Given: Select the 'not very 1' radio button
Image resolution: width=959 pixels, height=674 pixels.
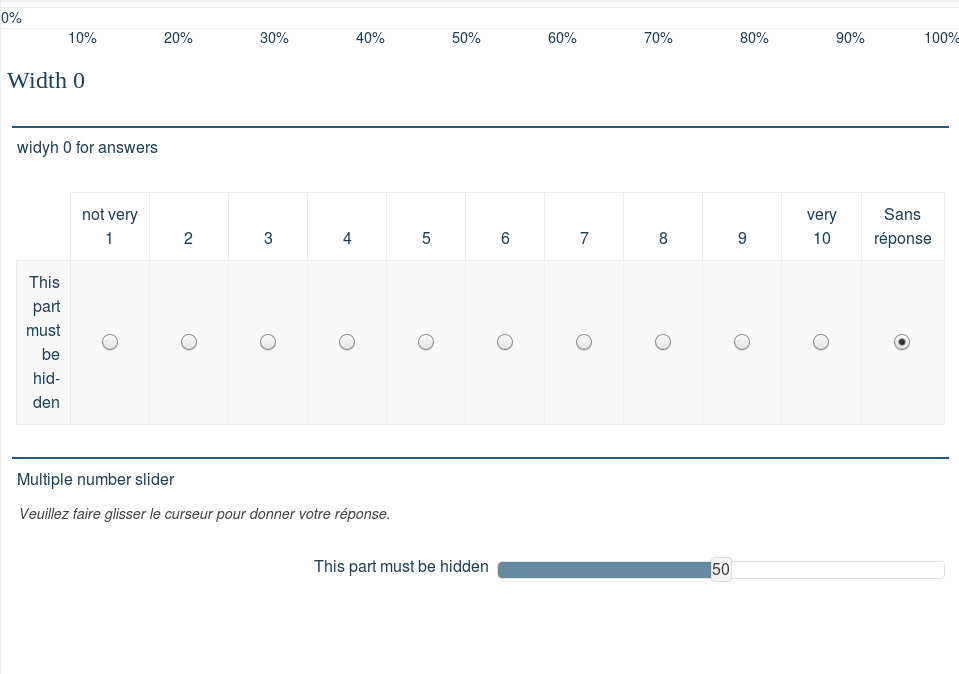Looking at the screenshot, I should 110,342.
